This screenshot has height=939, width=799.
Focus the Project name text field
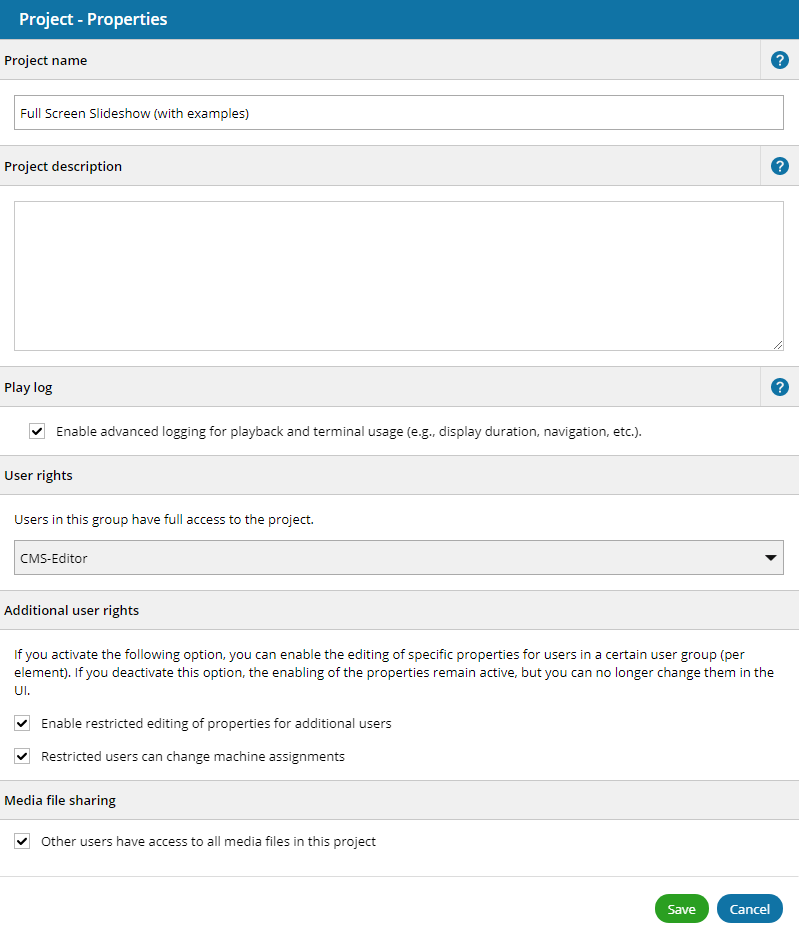[x=398, y=113]
